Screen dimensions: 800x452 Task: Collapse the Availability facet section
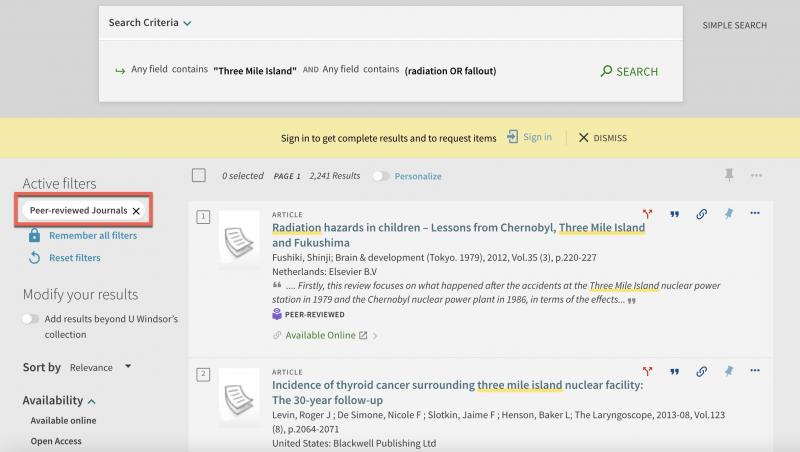pyautogui.click(x=91, y=401)
